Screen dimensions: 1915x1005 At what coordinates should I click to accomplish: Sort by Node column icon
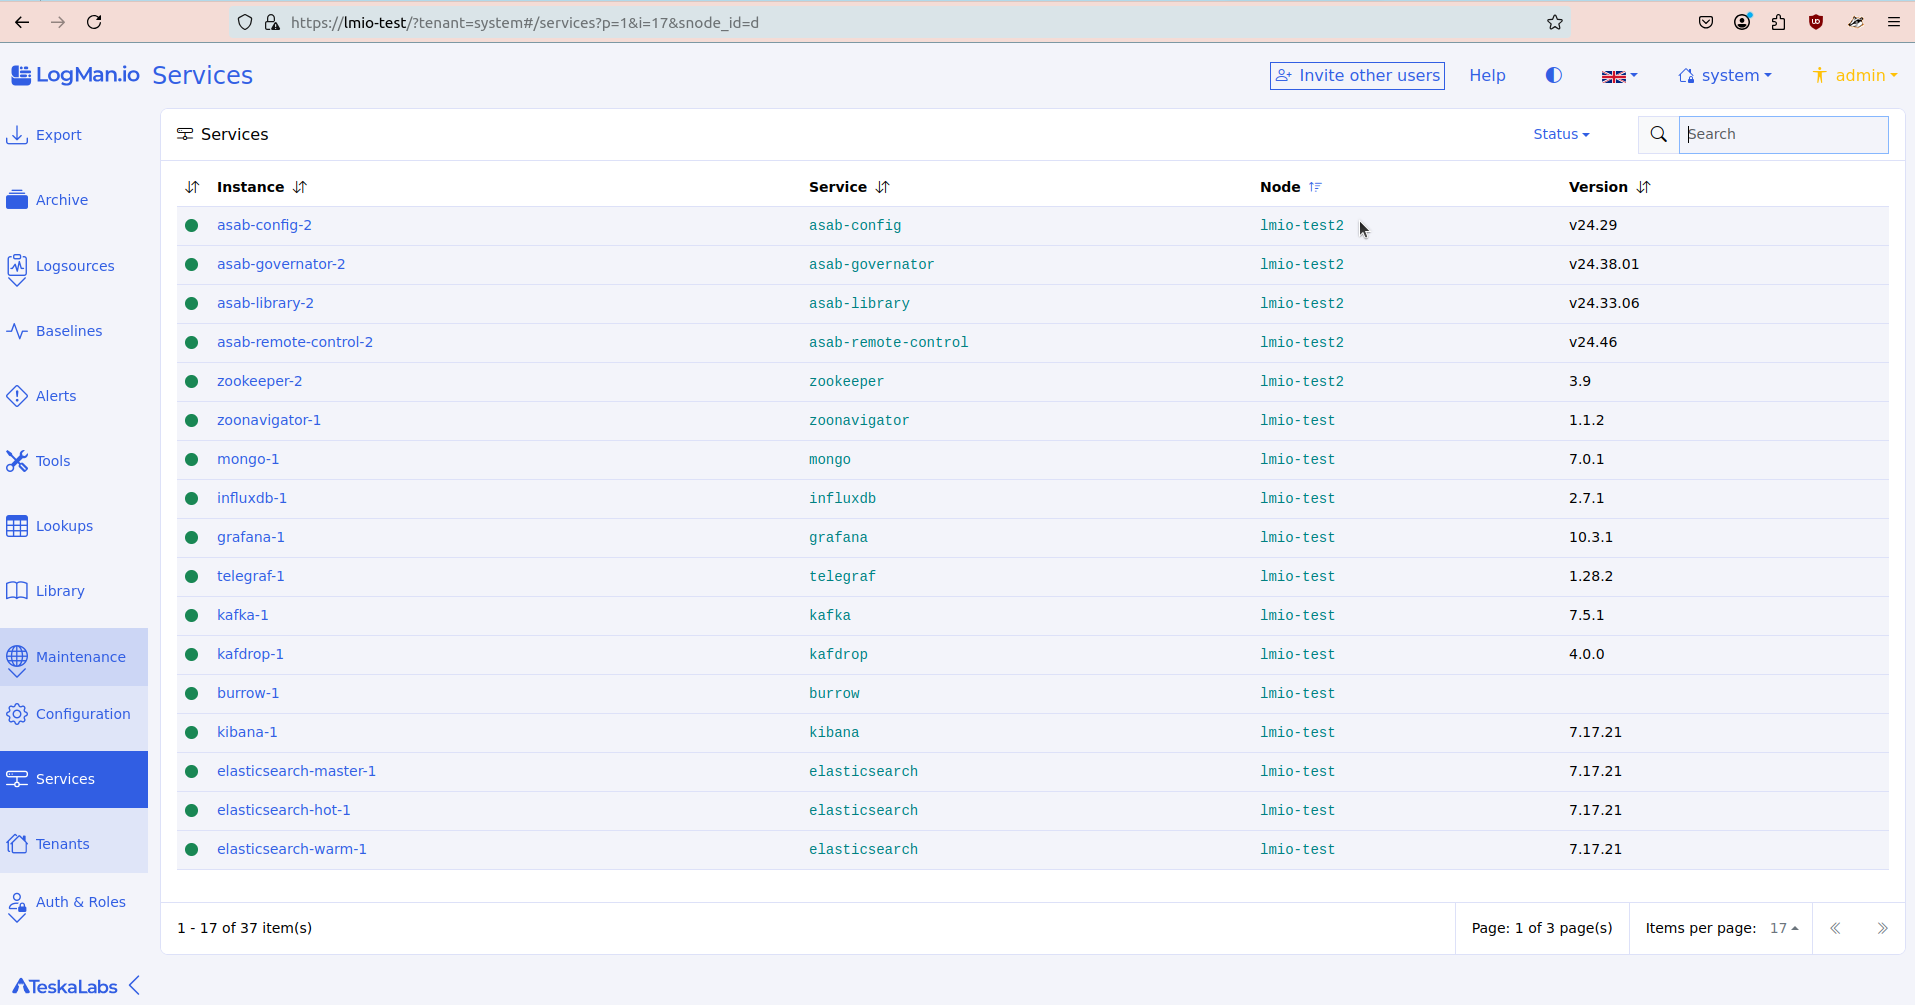click(x=1315, y=187)
